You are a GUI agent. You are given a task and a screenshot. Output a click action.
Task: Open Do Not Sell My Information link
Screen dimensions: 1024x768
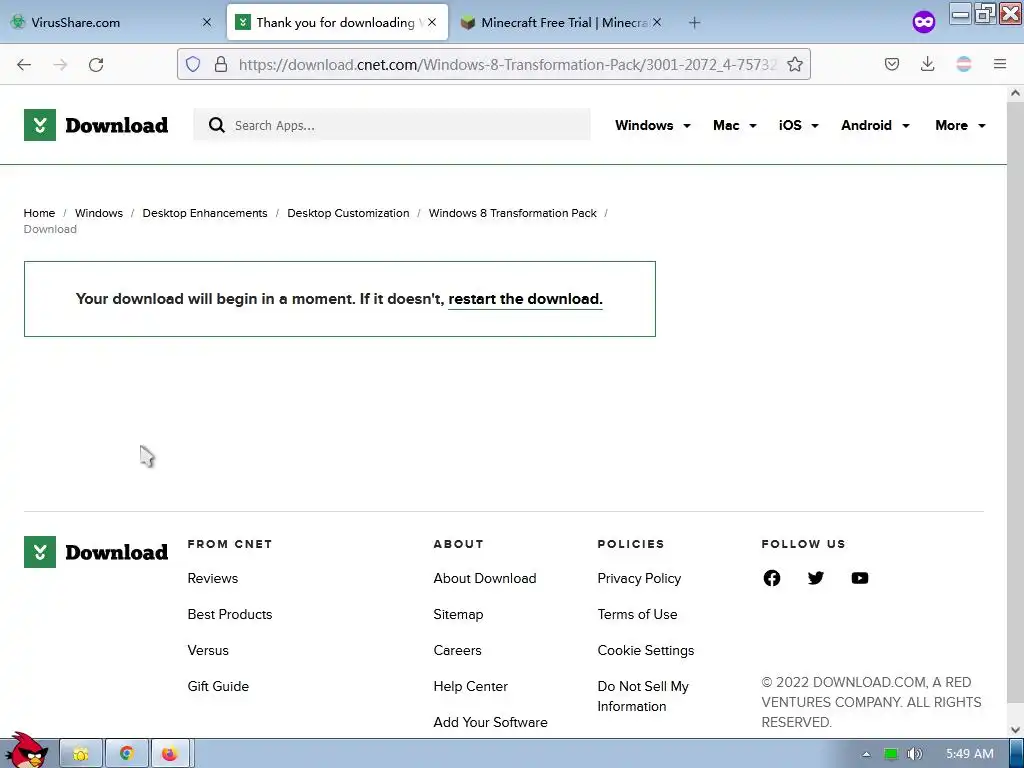tap(643, 696)
